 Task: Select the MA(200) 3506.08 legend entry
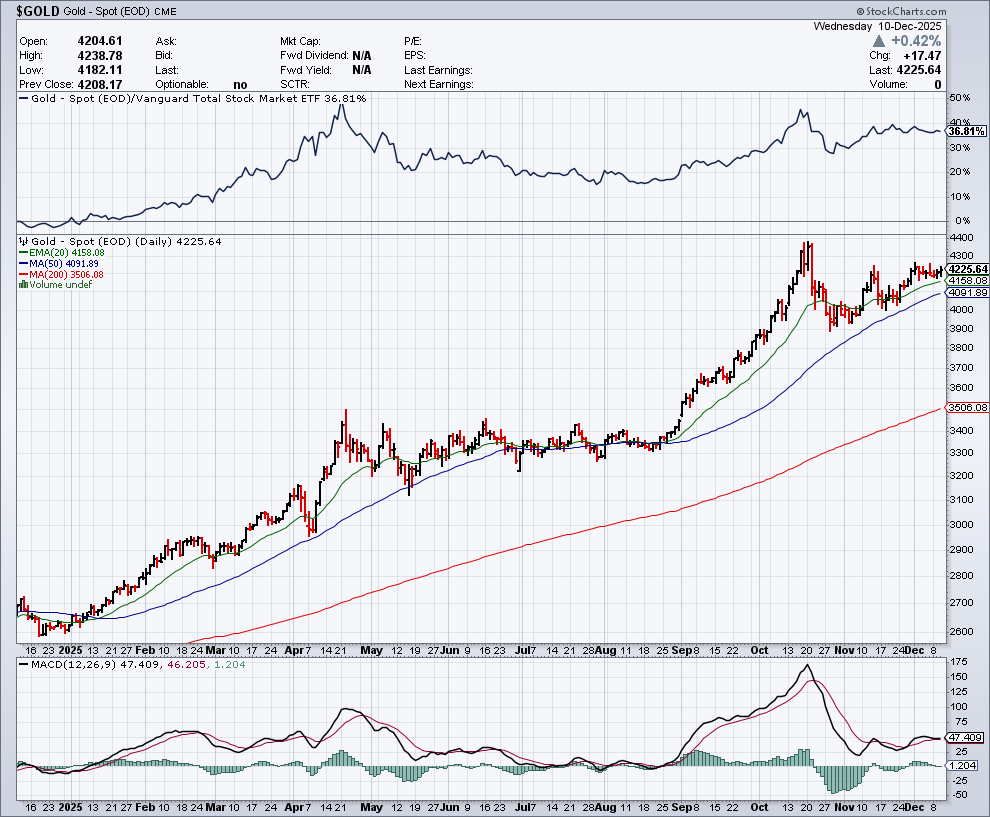pyautogui.click(x=69, y=274)
